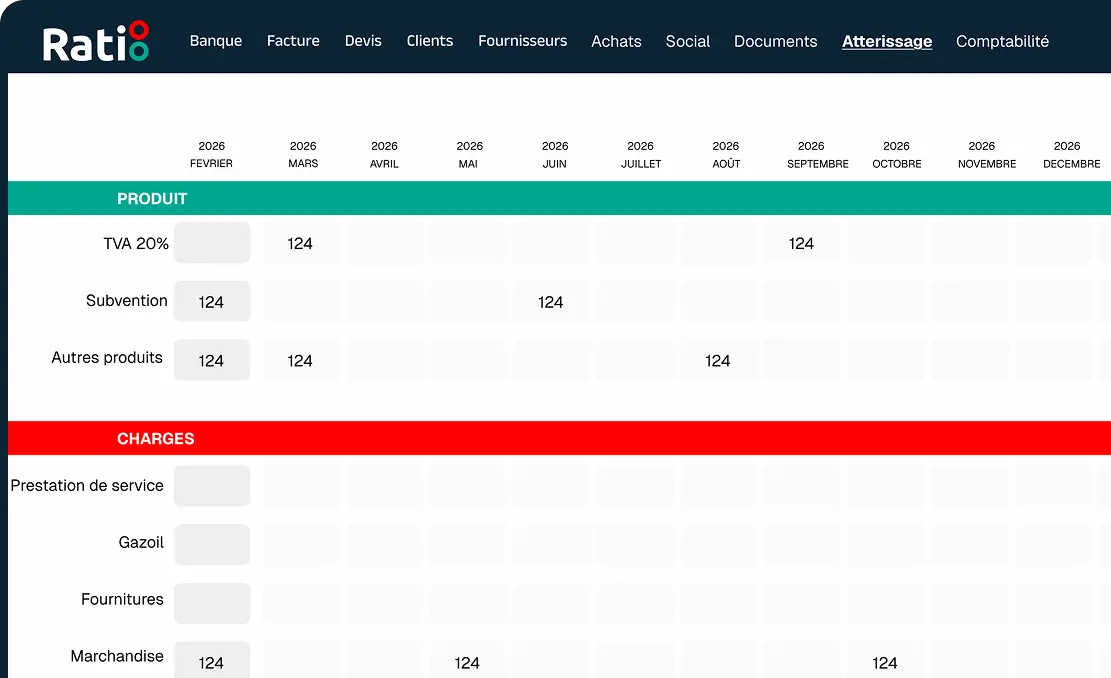The image size is (1111, 678).
Task: Click the empty TVA 20% Février field
Action: tap(212, 242)
